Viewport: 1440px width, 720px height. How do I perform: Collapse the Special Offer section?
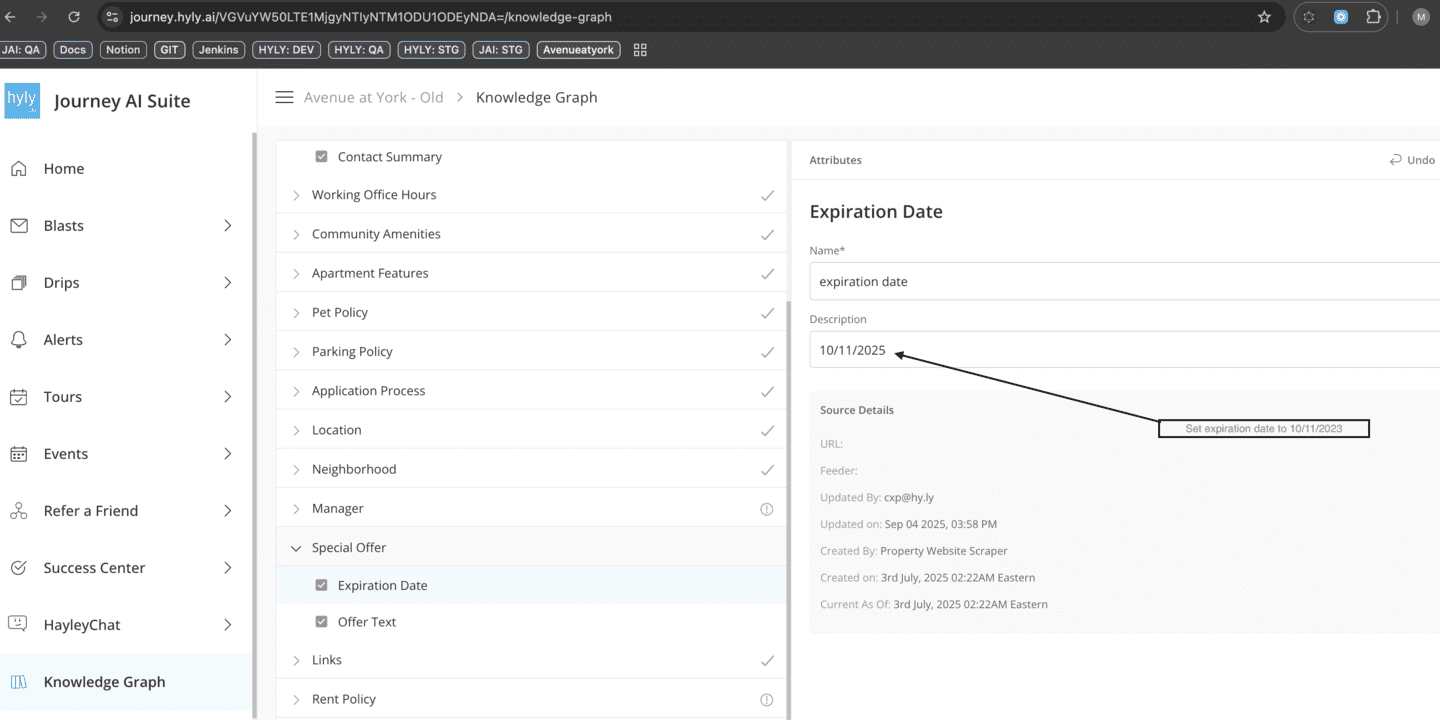pyautogui.click(x=296, y=548)
